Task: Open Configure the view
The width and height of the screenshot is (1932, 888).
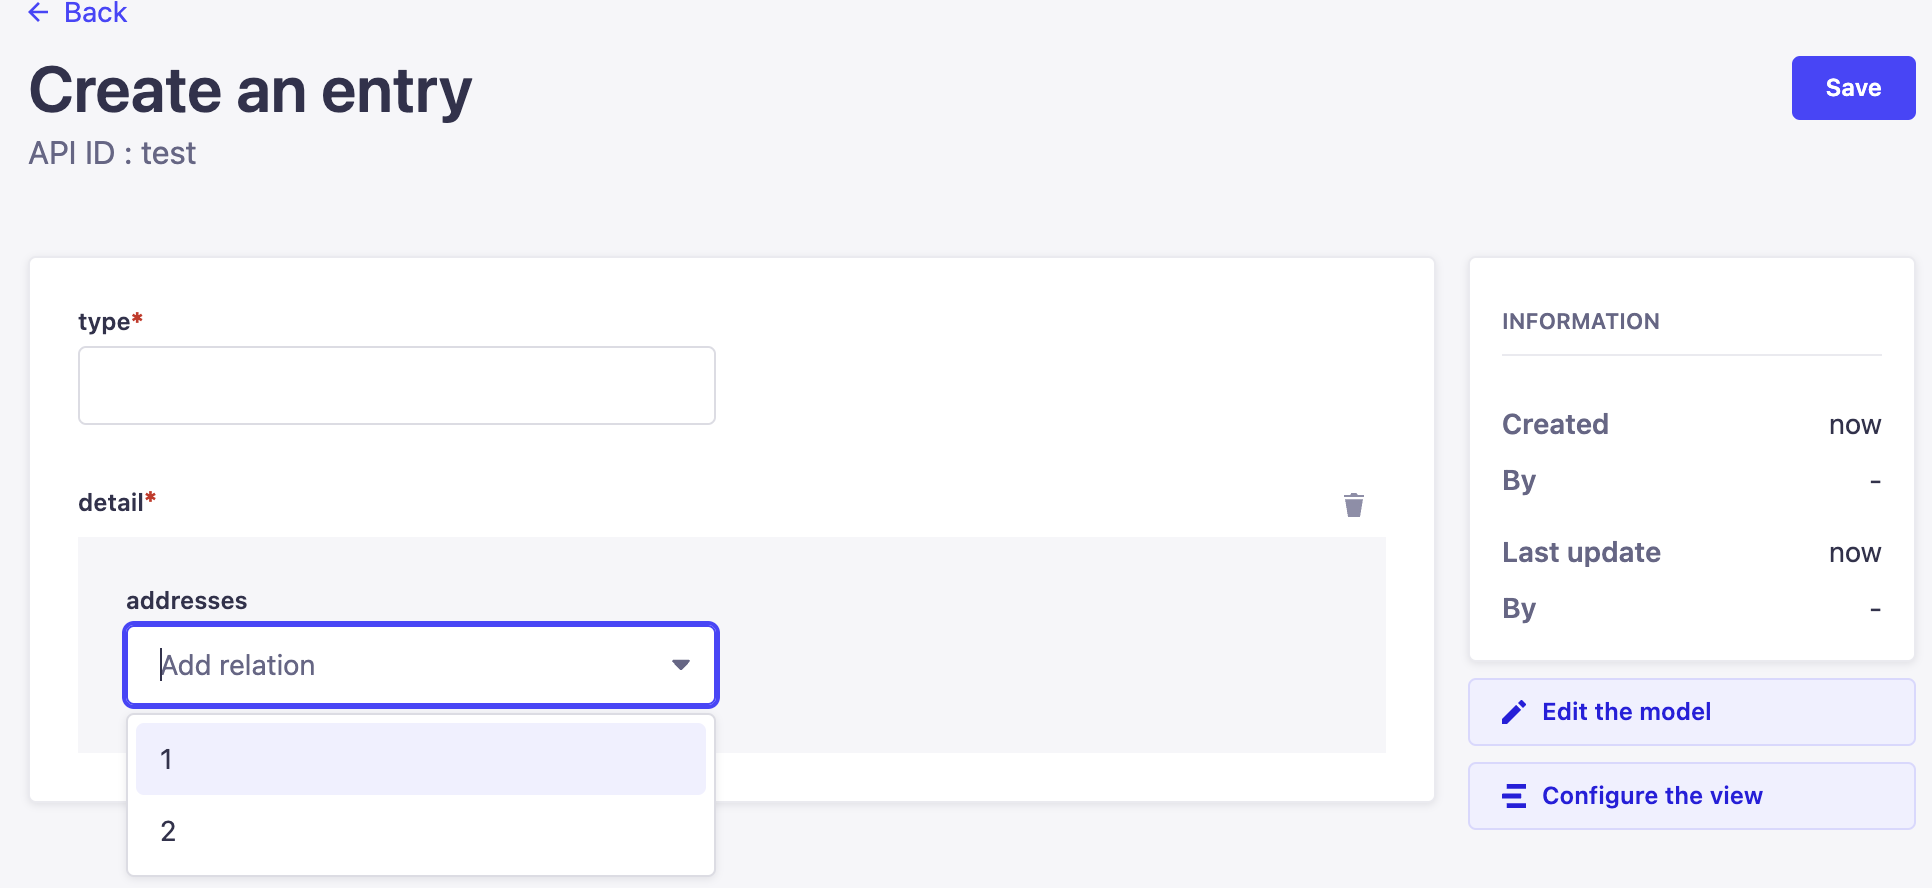Action: click(x=1652, y=796)
